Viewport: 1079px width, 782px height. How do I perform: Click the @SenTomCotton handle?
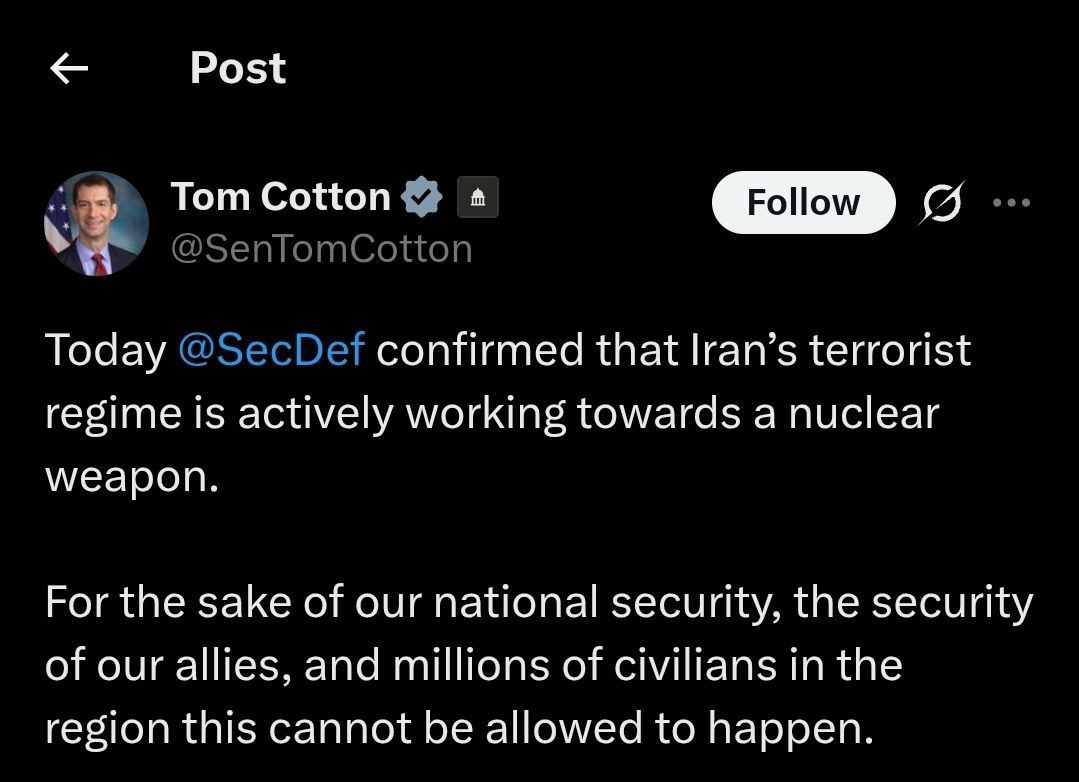[321, 248]
